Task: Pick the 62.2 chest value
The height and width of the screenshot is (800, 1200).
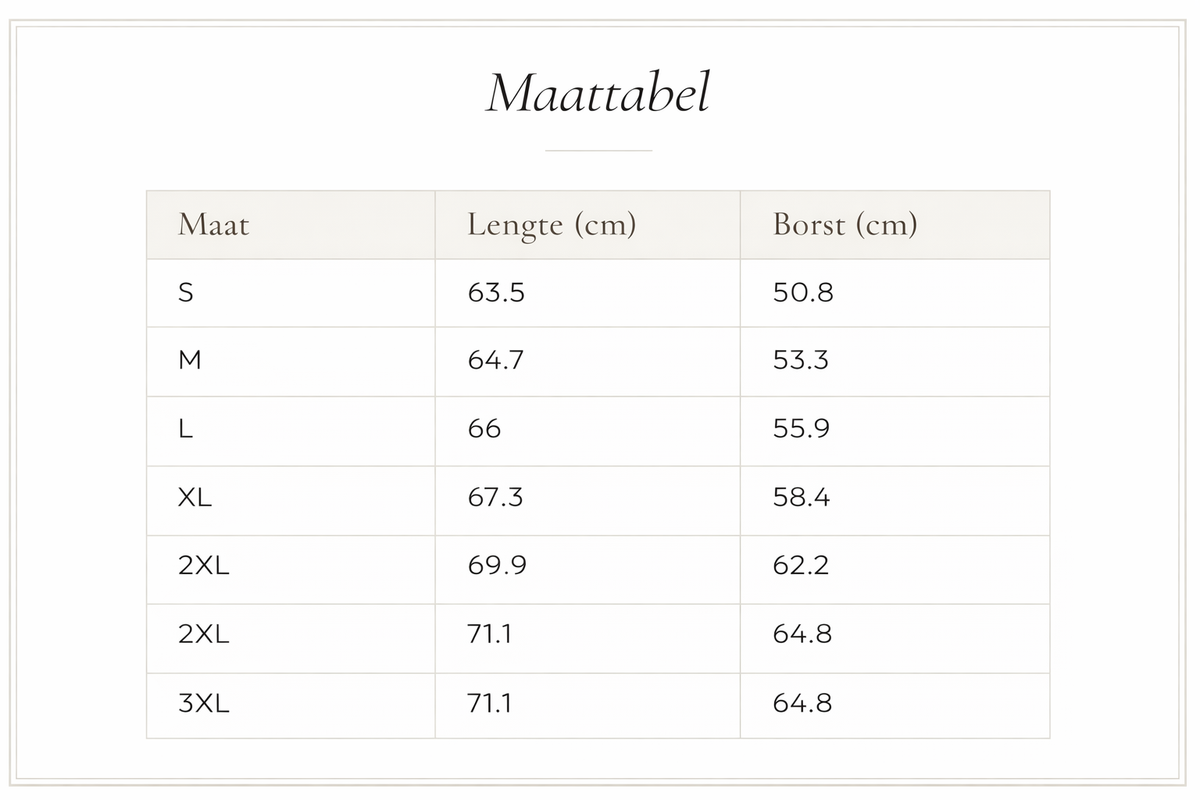Action: click(801, 566)
